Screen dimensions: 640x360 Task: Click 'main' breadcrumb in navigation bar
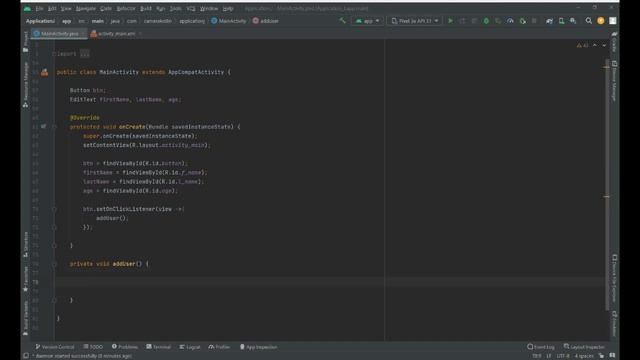coord(98,21)
